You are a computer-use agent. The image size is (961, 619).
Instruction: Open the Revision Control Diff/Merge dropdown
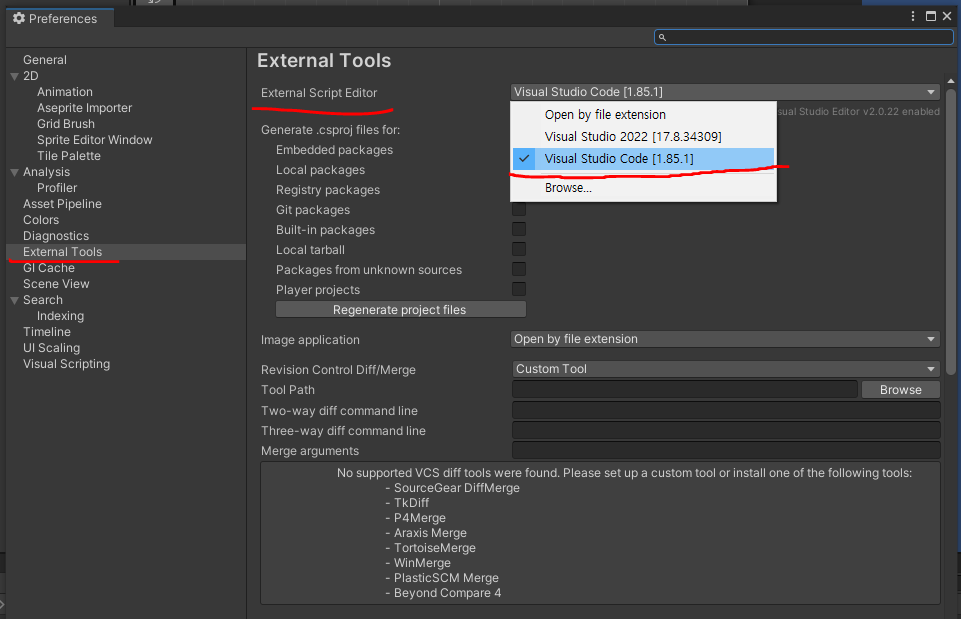coord(725,369)
